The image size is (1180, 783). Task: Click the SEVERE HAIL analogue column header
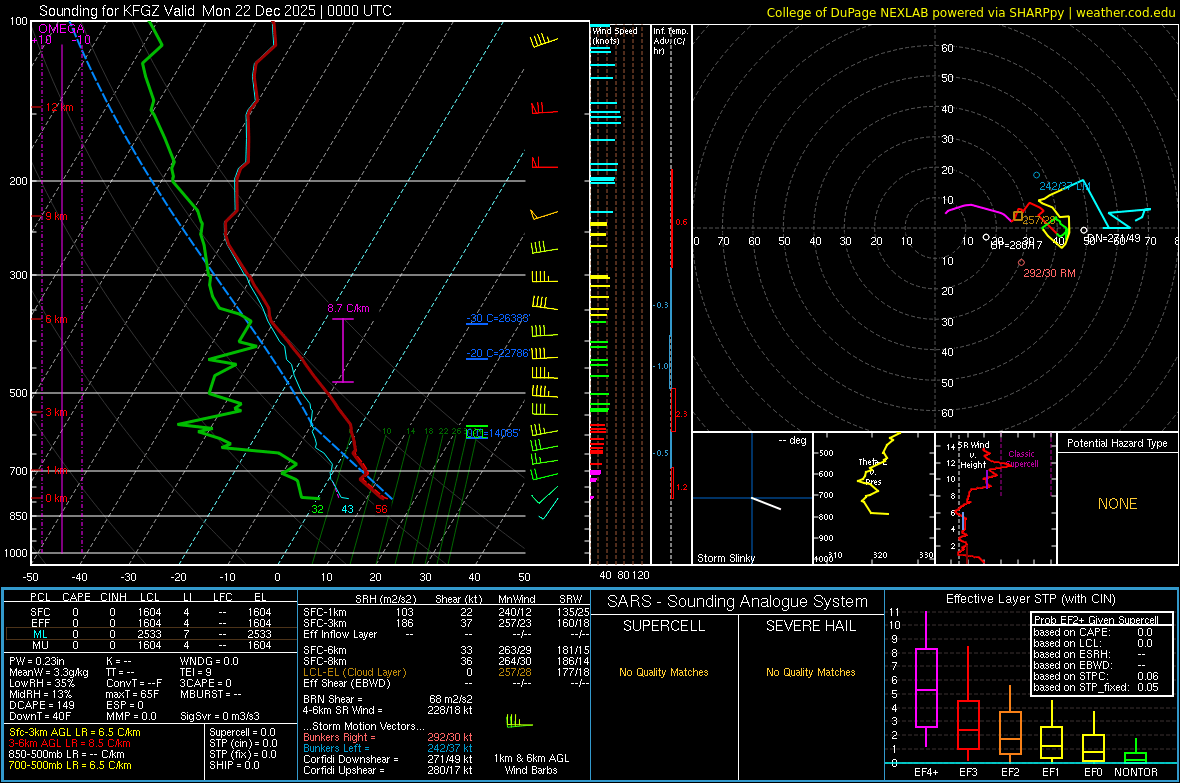(x=810, y=626)
